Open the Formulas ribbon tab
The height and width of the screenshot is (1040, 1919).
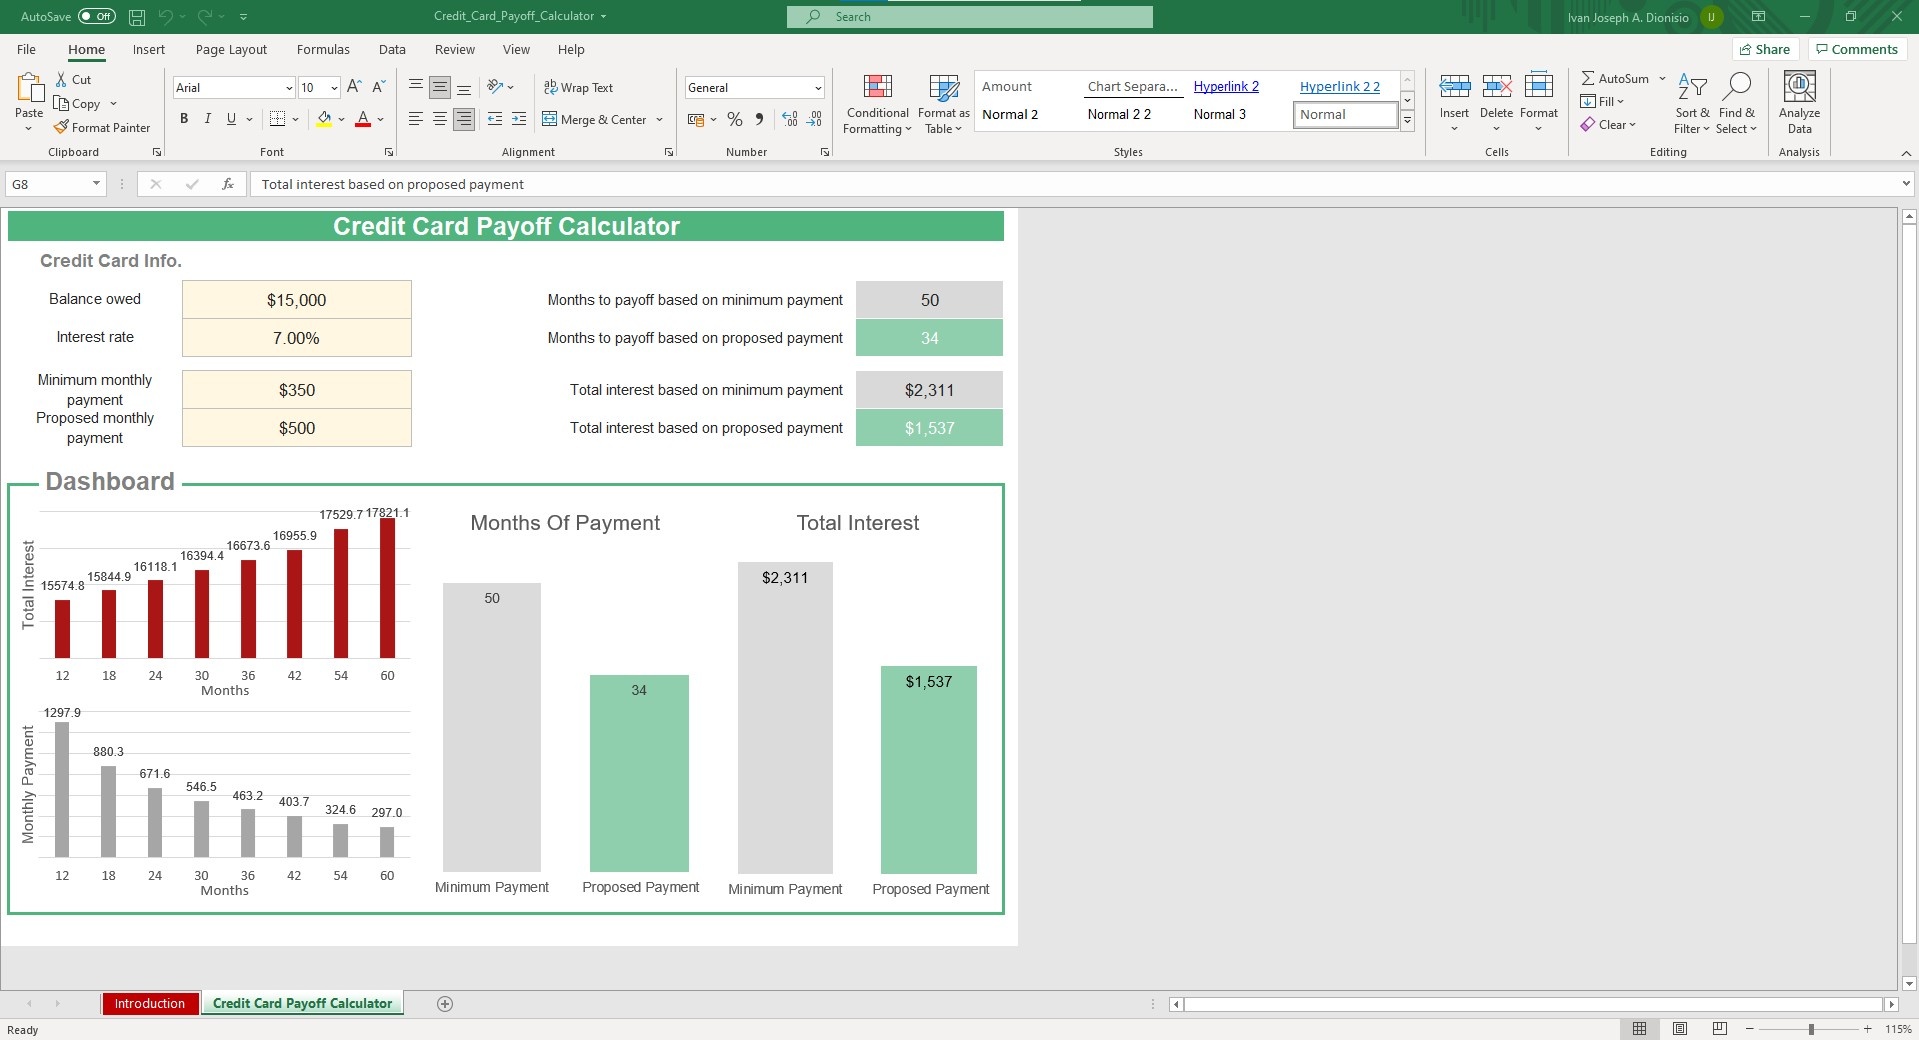pos(323,50)
